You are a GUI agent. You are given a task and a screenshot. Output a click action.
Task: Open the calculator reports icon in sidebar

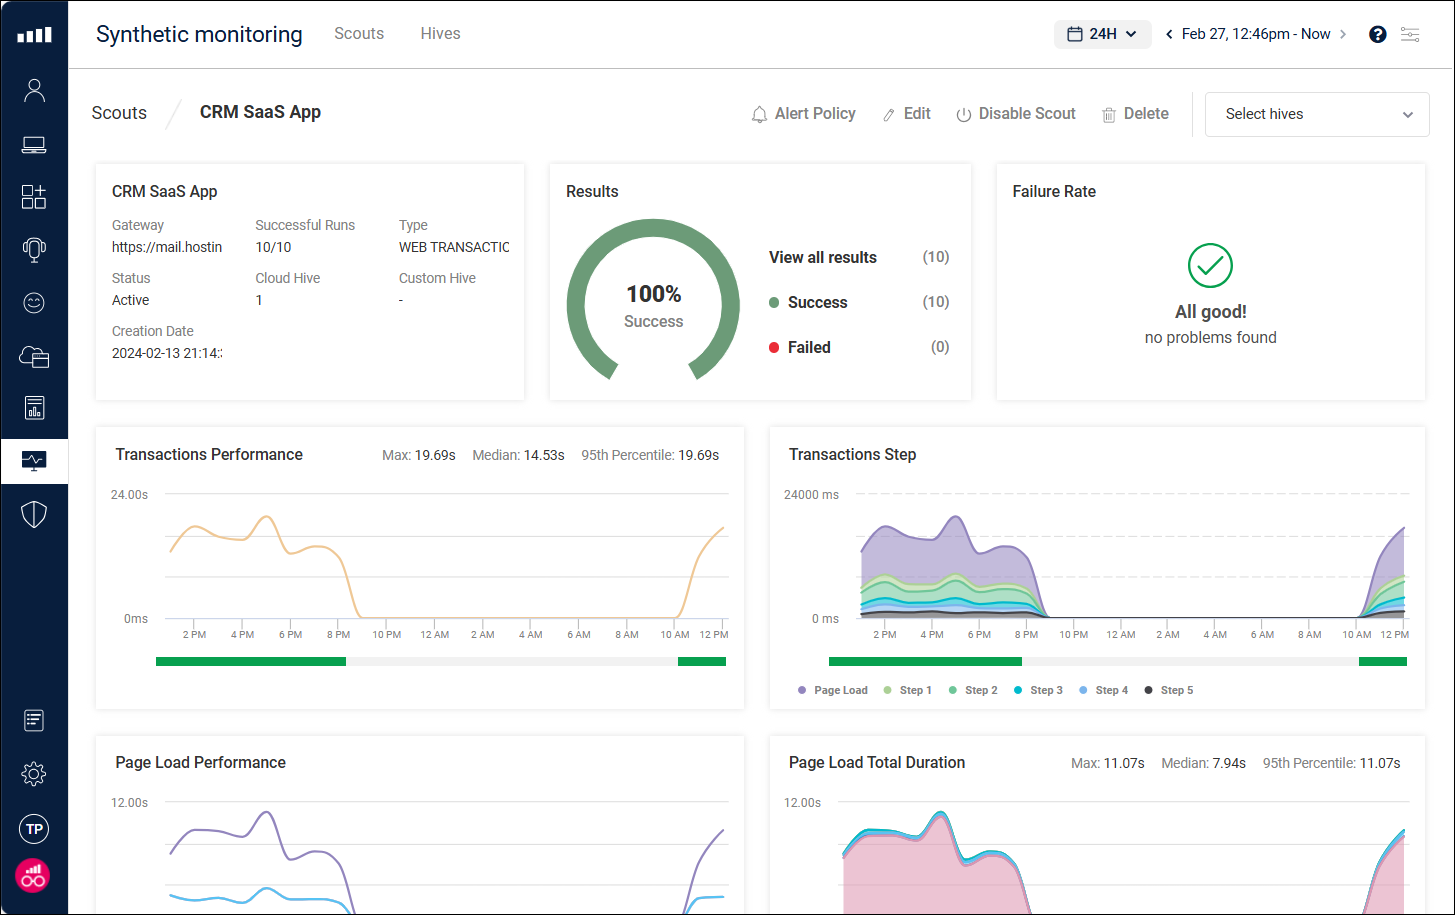(x=34, y=408)
